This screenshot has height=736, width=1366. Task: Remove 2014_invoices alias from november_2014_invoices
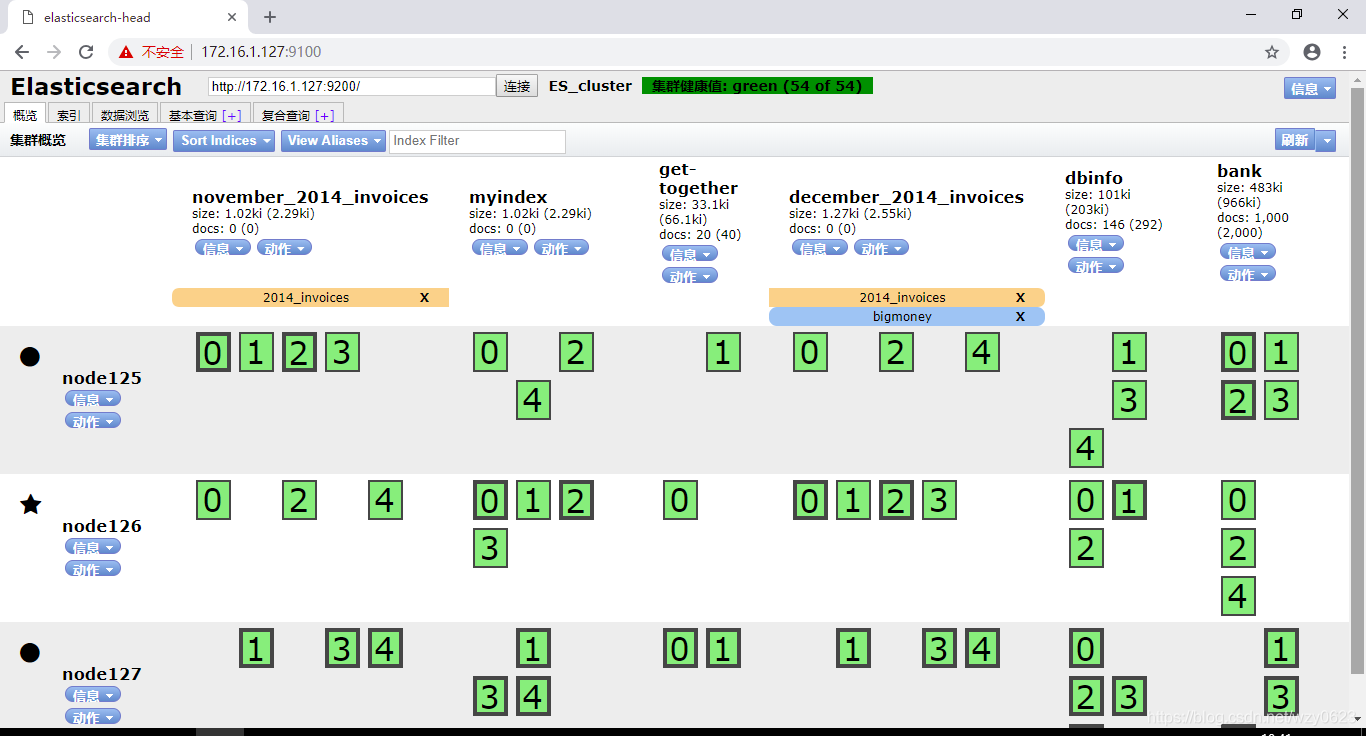424,297
